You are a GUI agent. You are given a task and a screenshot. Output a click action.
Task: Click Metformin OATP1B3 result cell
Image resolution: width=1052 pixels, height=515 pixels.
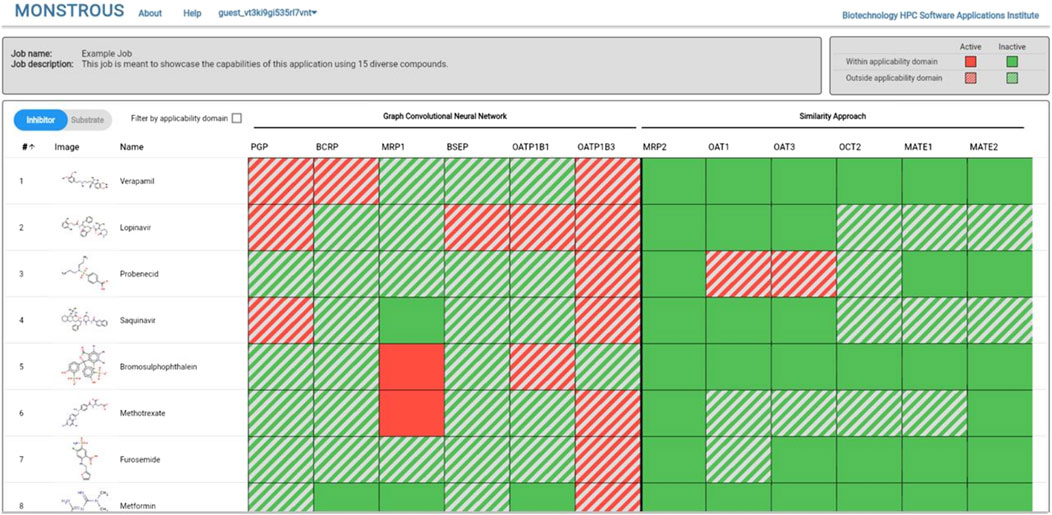608,498
